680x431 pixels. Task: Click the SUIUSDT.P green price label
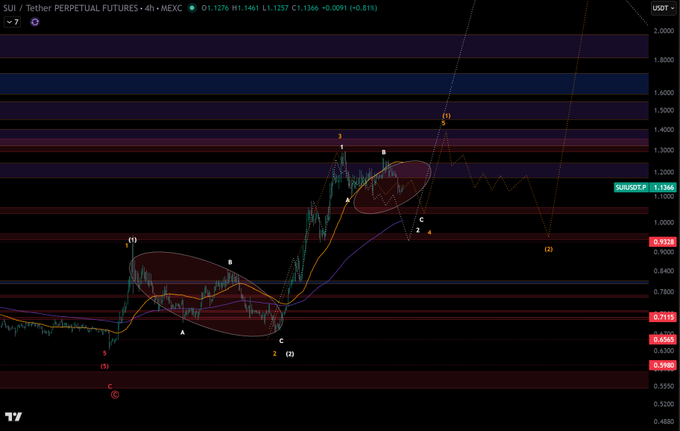(645, 187)
